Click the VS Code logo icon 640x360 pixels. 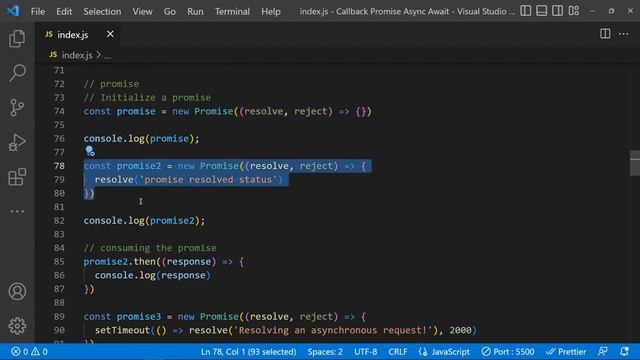point(13,11)
